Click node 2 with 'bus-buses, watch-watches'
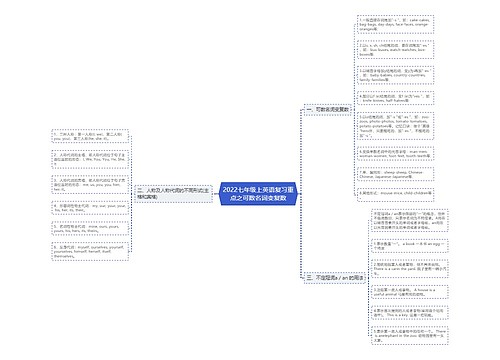 [395, 50]
